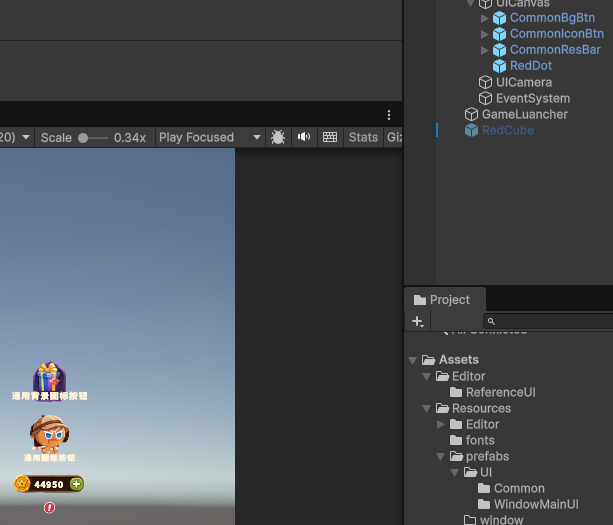Select RedDot in the hierarchy

pos(531,66)
